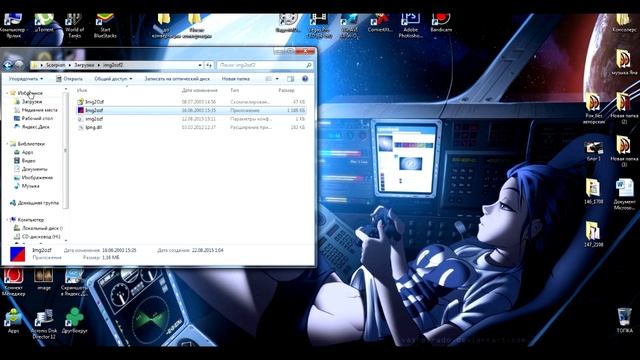Click the Загрузки breadcrumb in address bar

84,65
